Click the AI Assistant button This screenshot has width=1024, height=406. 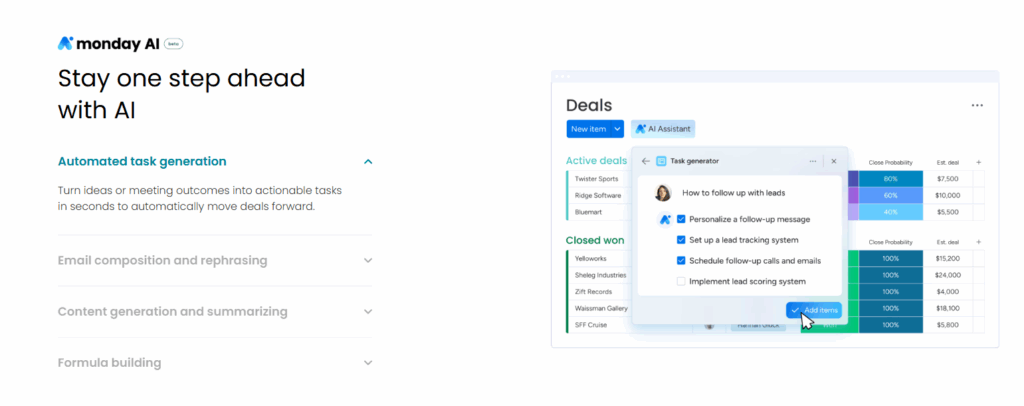(663, 129)
